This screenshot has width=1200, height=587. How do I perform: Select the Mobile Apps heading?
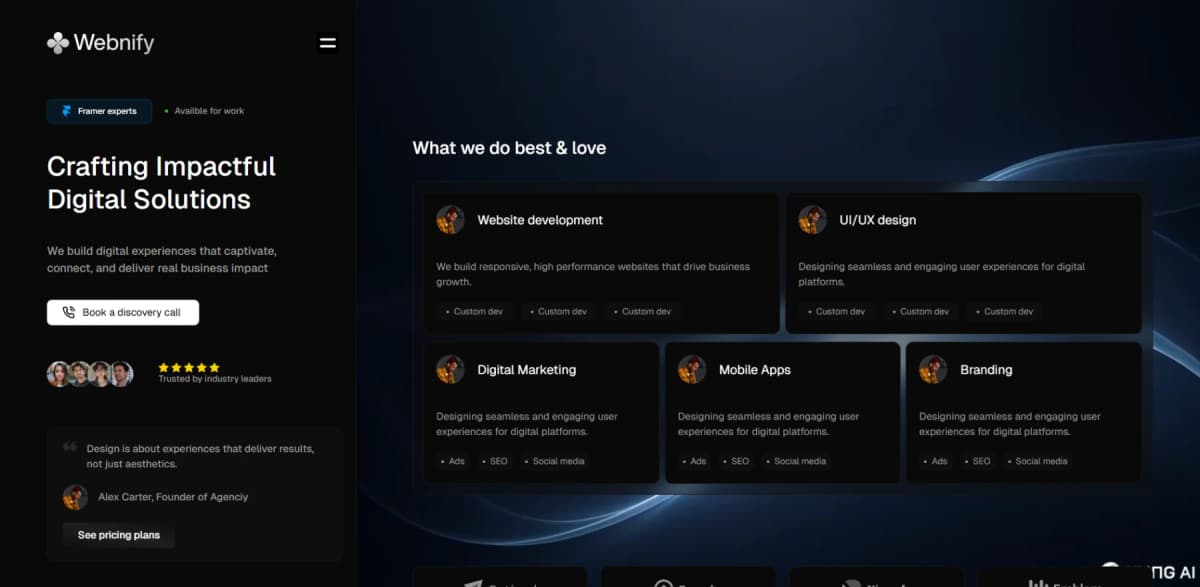tap(755, 370)
